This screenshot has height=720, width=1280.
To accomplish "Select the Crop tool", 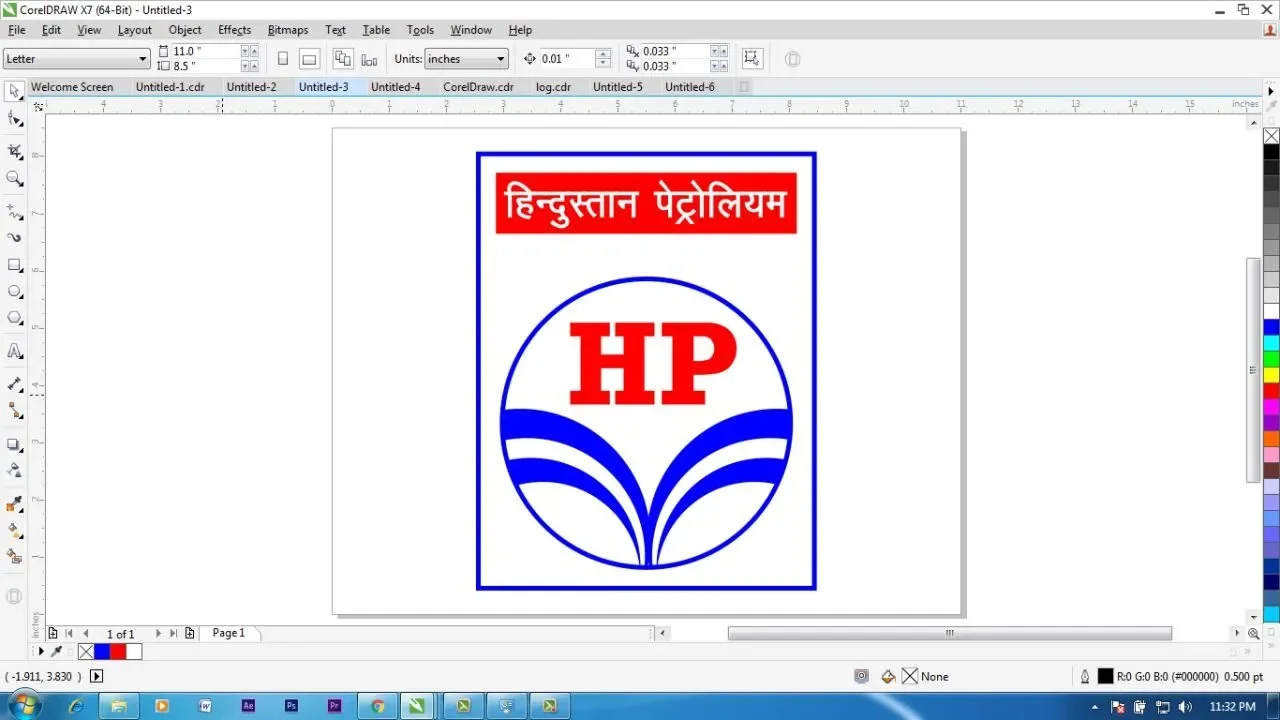I will [x=14, y=151].
